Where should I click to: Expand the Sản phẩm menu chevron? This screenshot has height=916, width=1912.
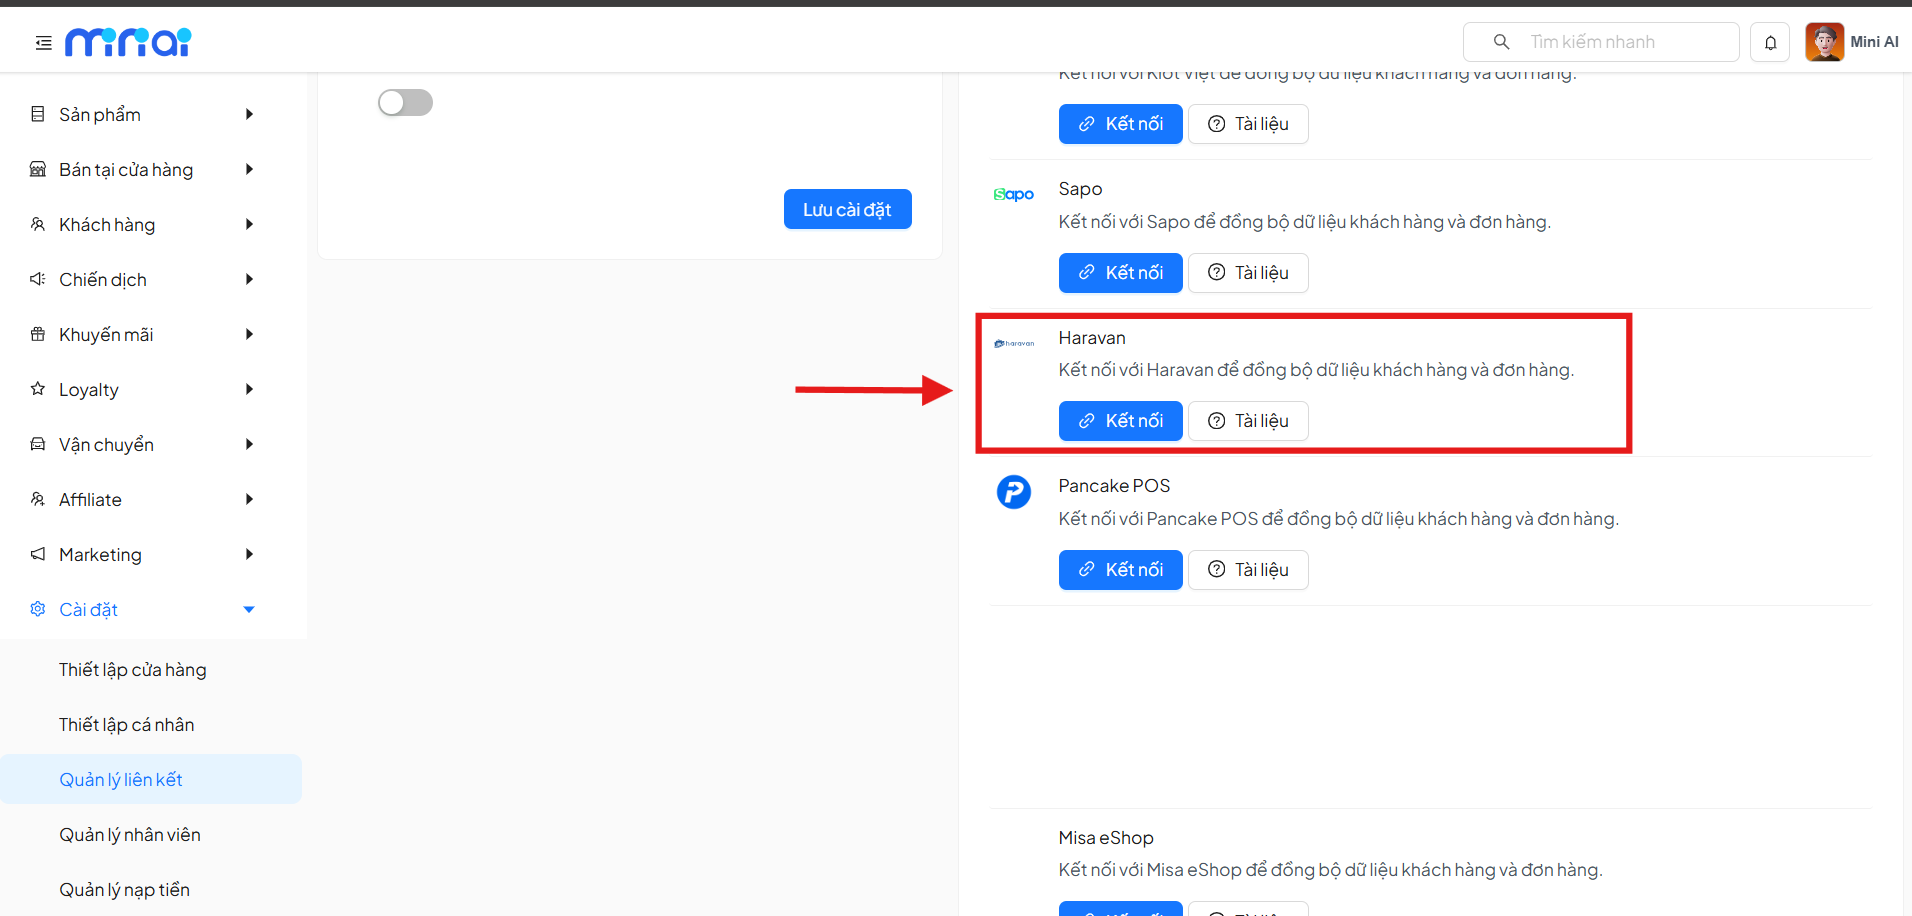pyautogui.click(x=249, y=114)
